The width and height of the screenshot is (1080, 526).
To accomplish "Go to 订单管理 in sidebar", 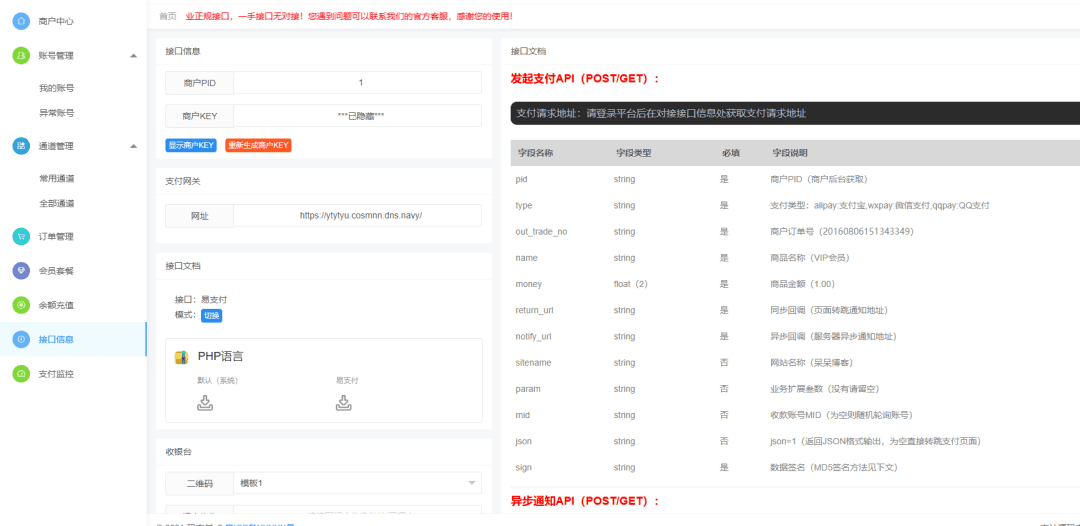I will pos(56,236).
